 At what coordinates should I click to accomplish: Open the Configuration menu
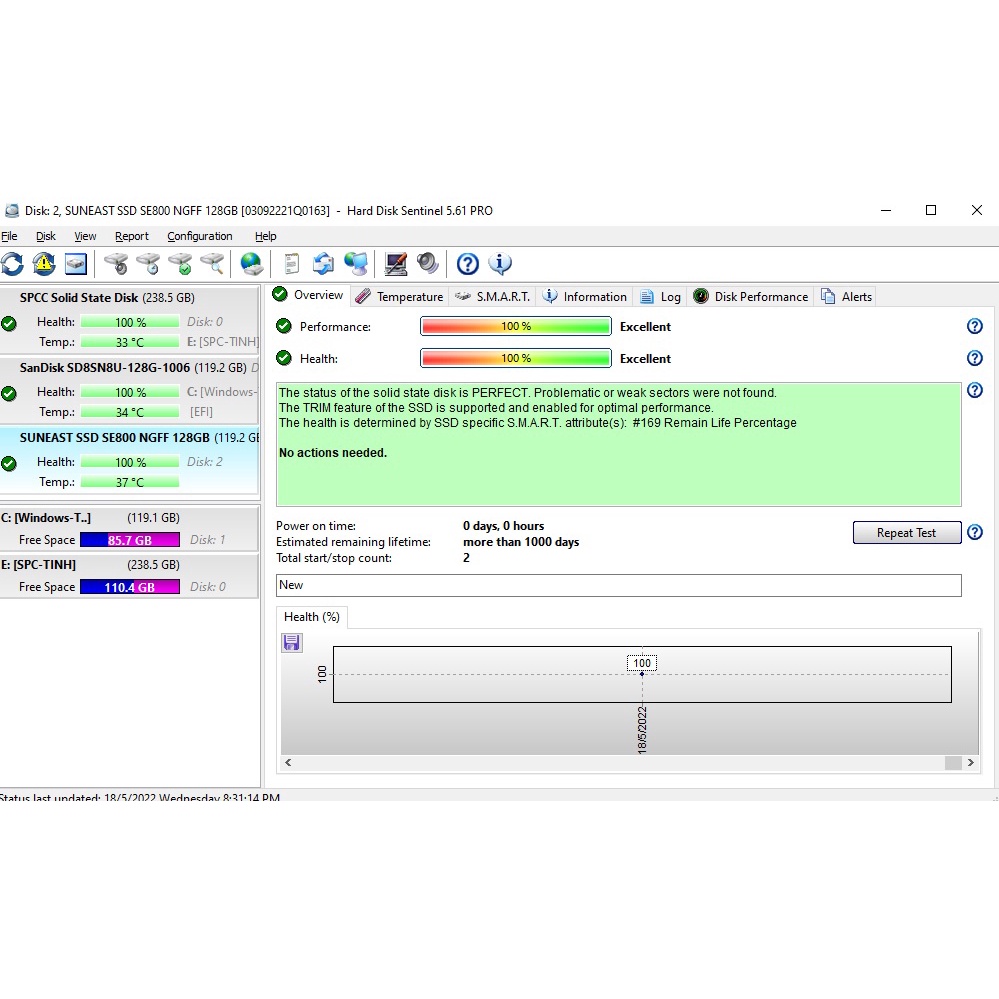coord(200,236)
